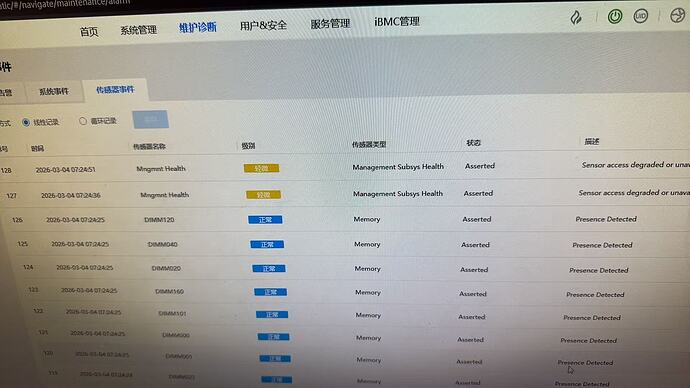Click sensor name DIMM120
This screenshot has width=690, height=388.
point(159,220)
